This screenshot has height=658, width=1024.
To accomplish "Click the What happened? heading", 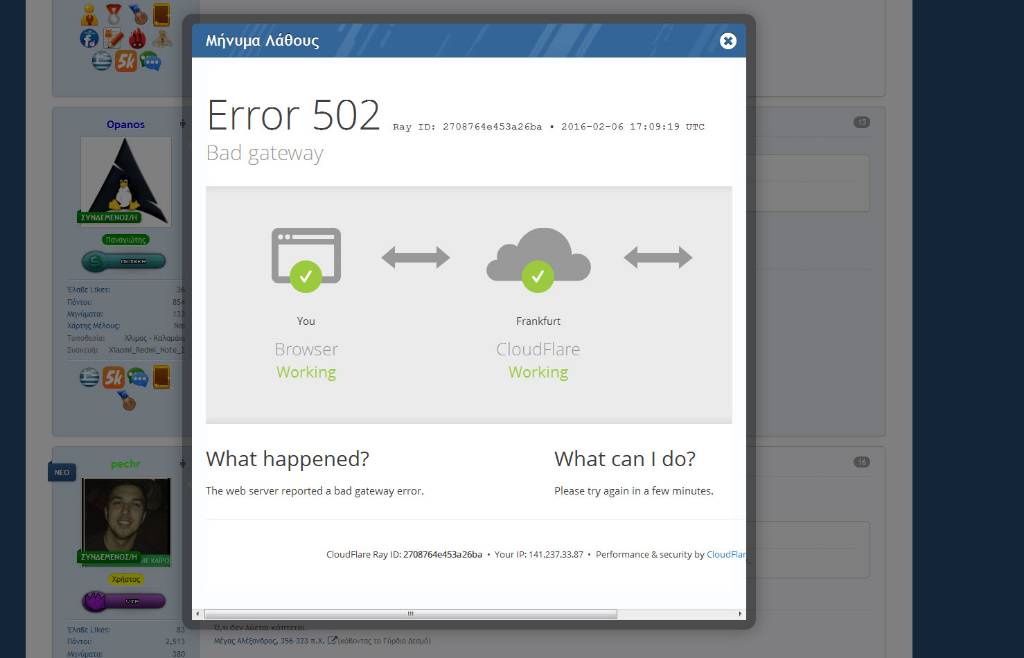I will pyautogui.click(x=287, y=459).
